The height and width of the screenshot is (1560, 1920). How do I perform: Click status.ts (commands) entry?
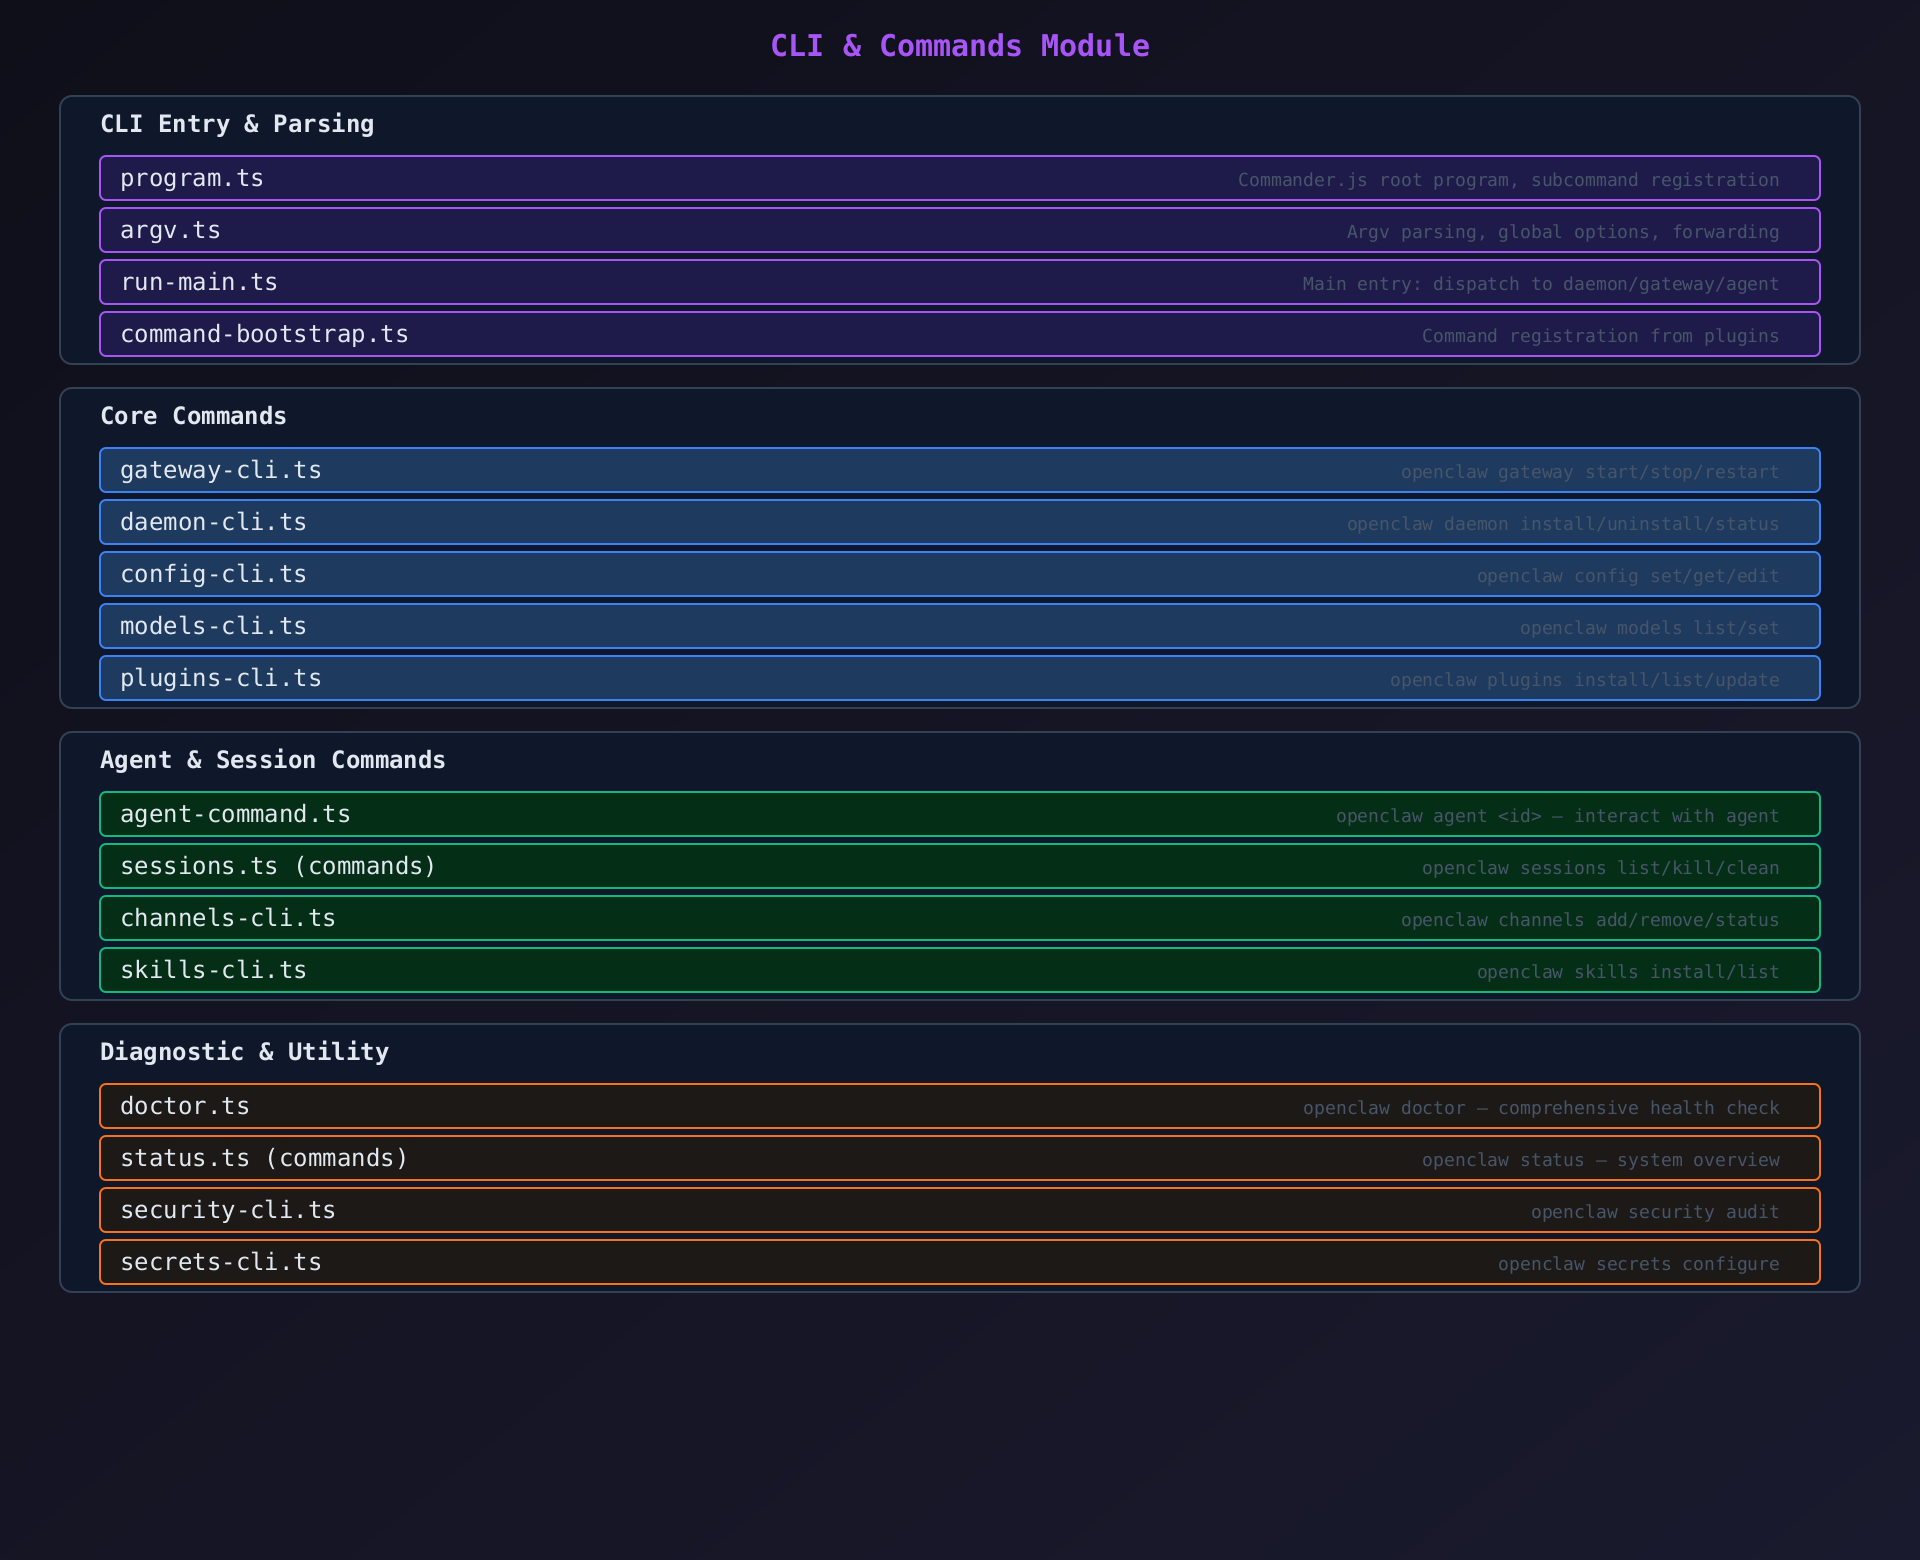959,1158
